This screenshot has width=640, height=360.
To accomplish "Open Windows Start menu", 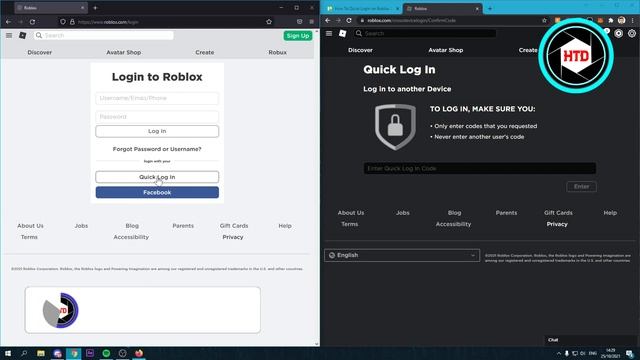I will (8, 353).
